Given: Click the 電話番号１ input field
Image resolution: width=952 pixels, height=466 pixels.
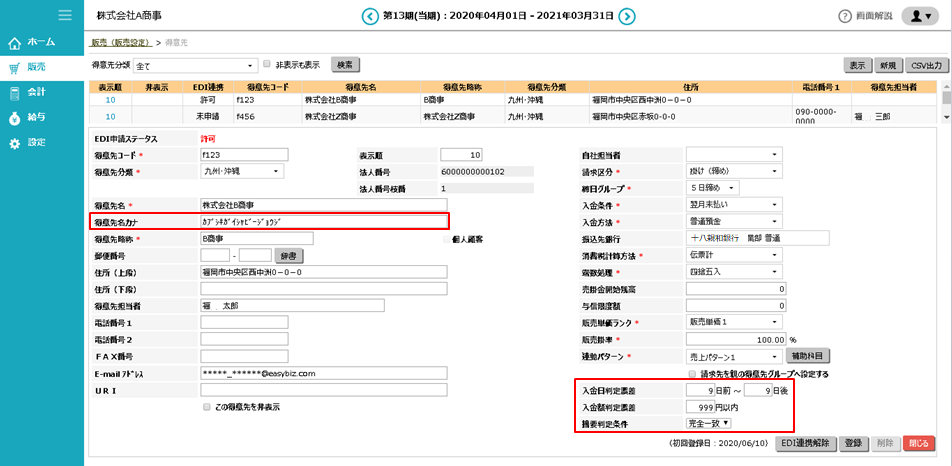Looking at the screenshot, I should (244, 322).
